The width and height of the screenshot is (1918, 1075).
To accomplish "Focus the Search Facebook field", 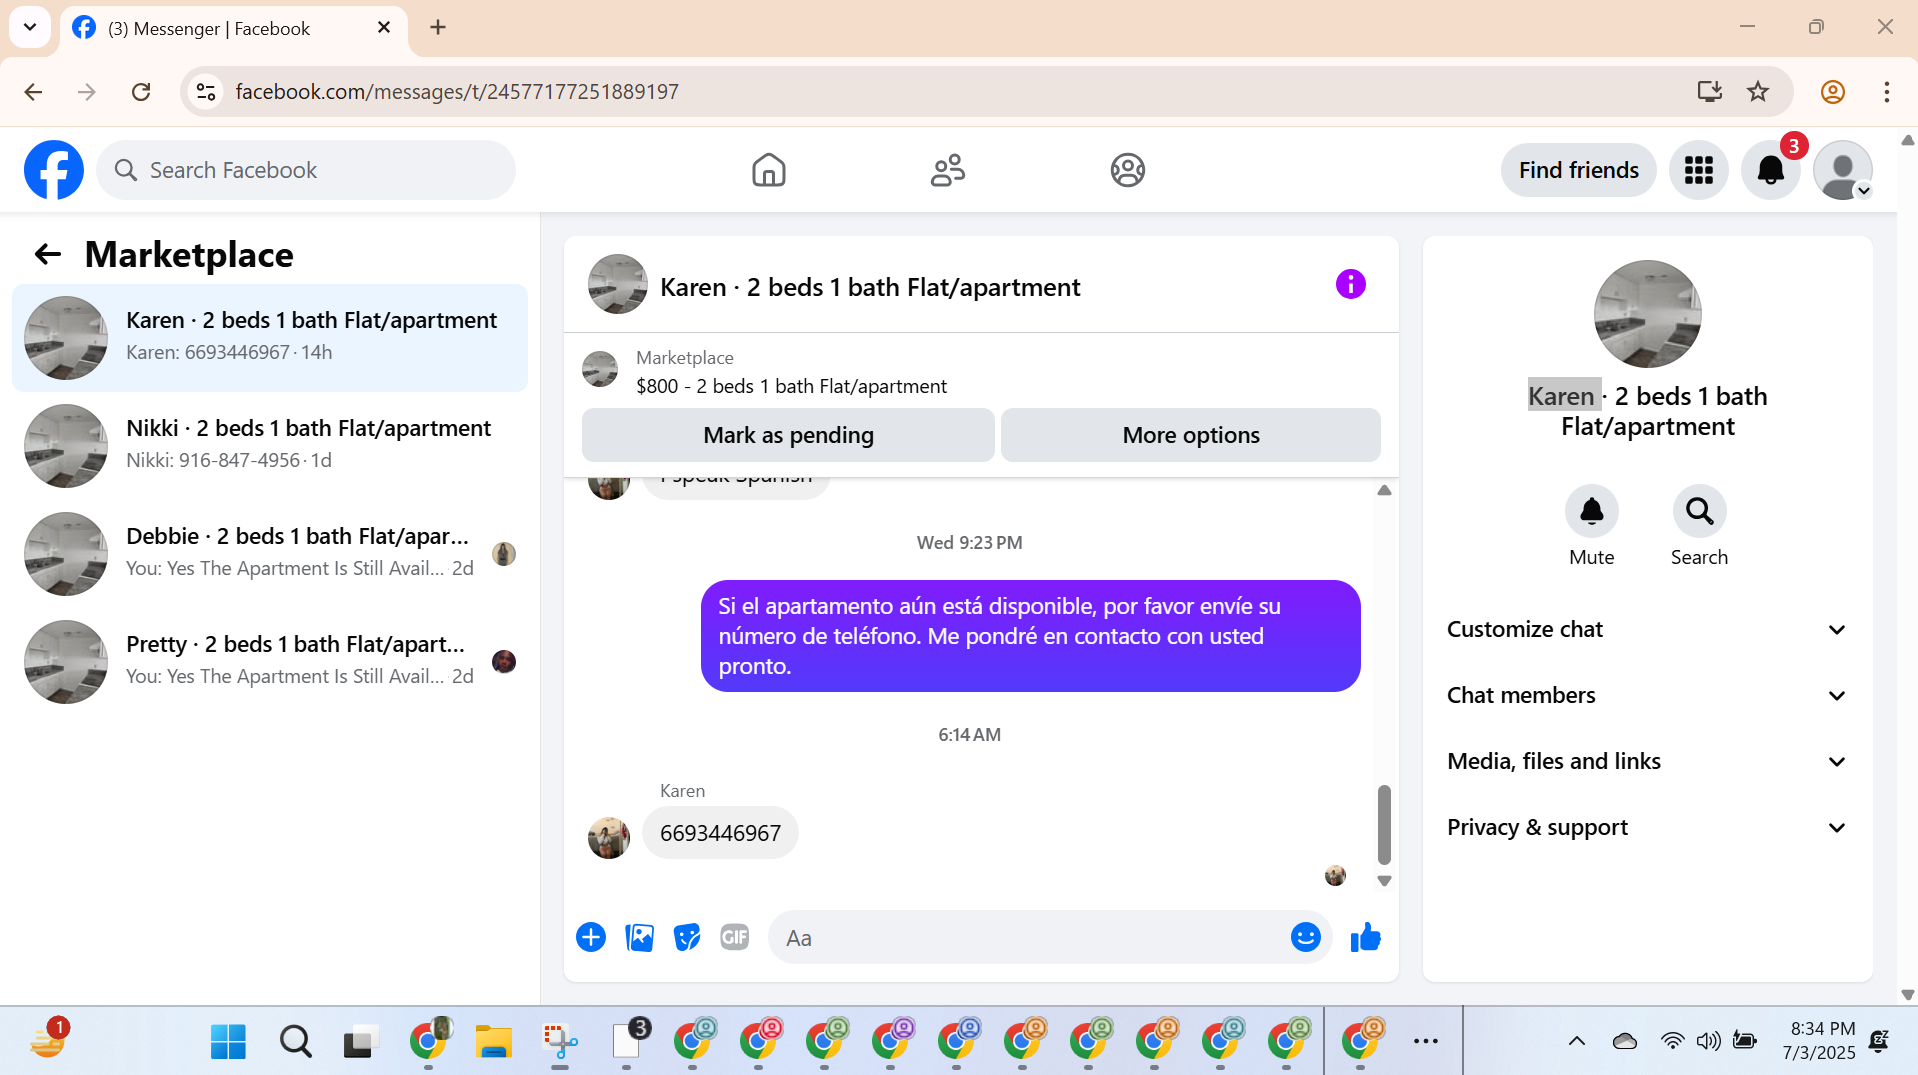I will tap(306, 170).
